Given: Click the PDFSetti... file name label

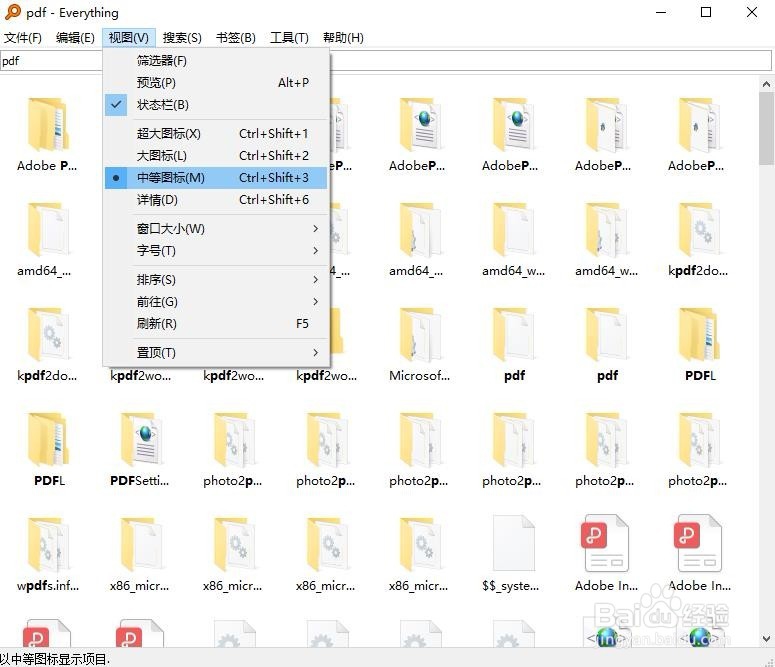Looking at the screenshot, I should [139, 481].
